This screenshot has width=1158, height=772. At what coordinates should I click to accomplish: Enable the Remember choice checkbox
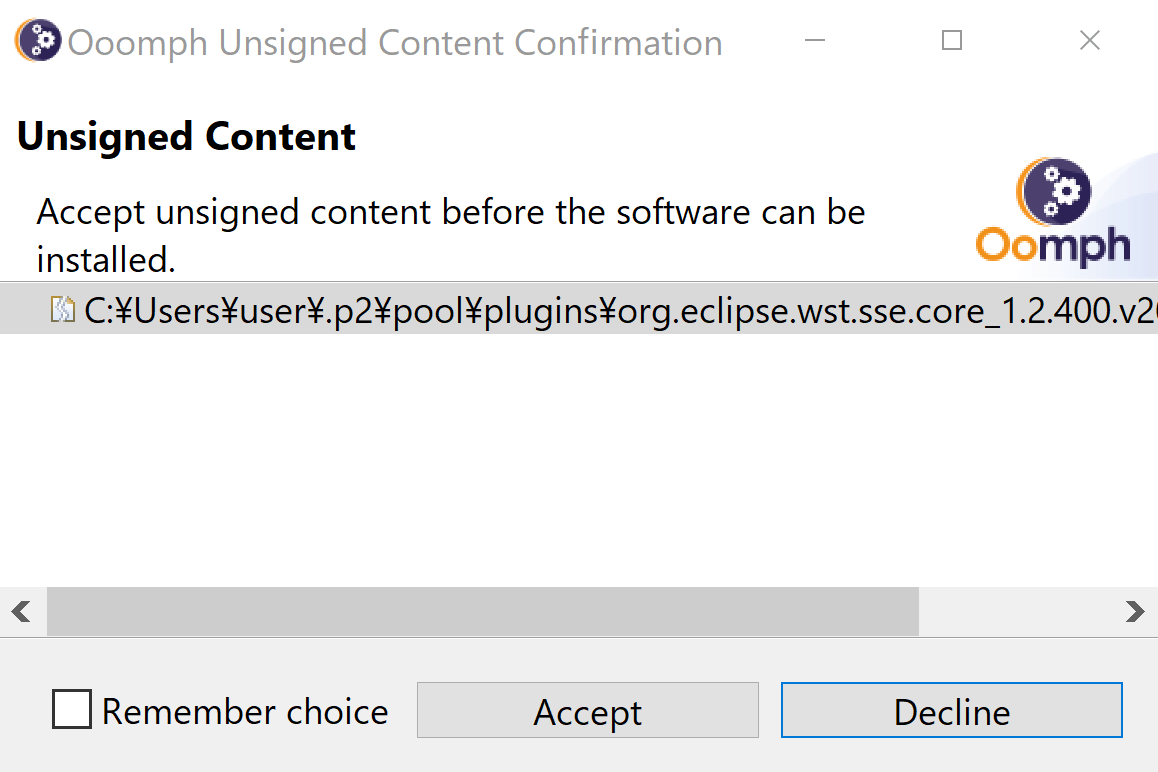click(x=72, y=709)
